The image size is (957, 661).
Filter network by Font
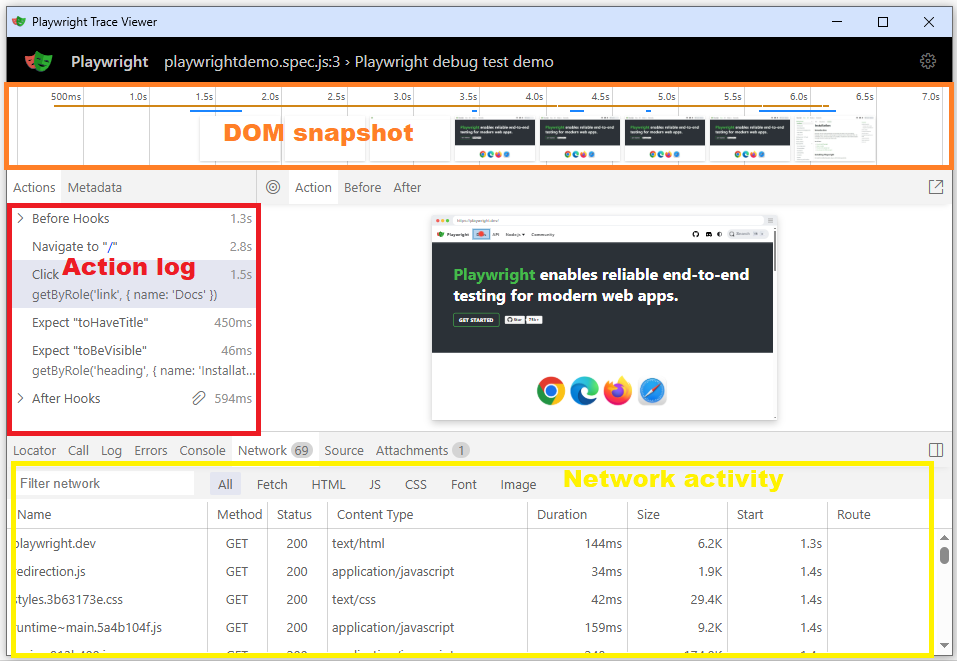pos(464,484)
